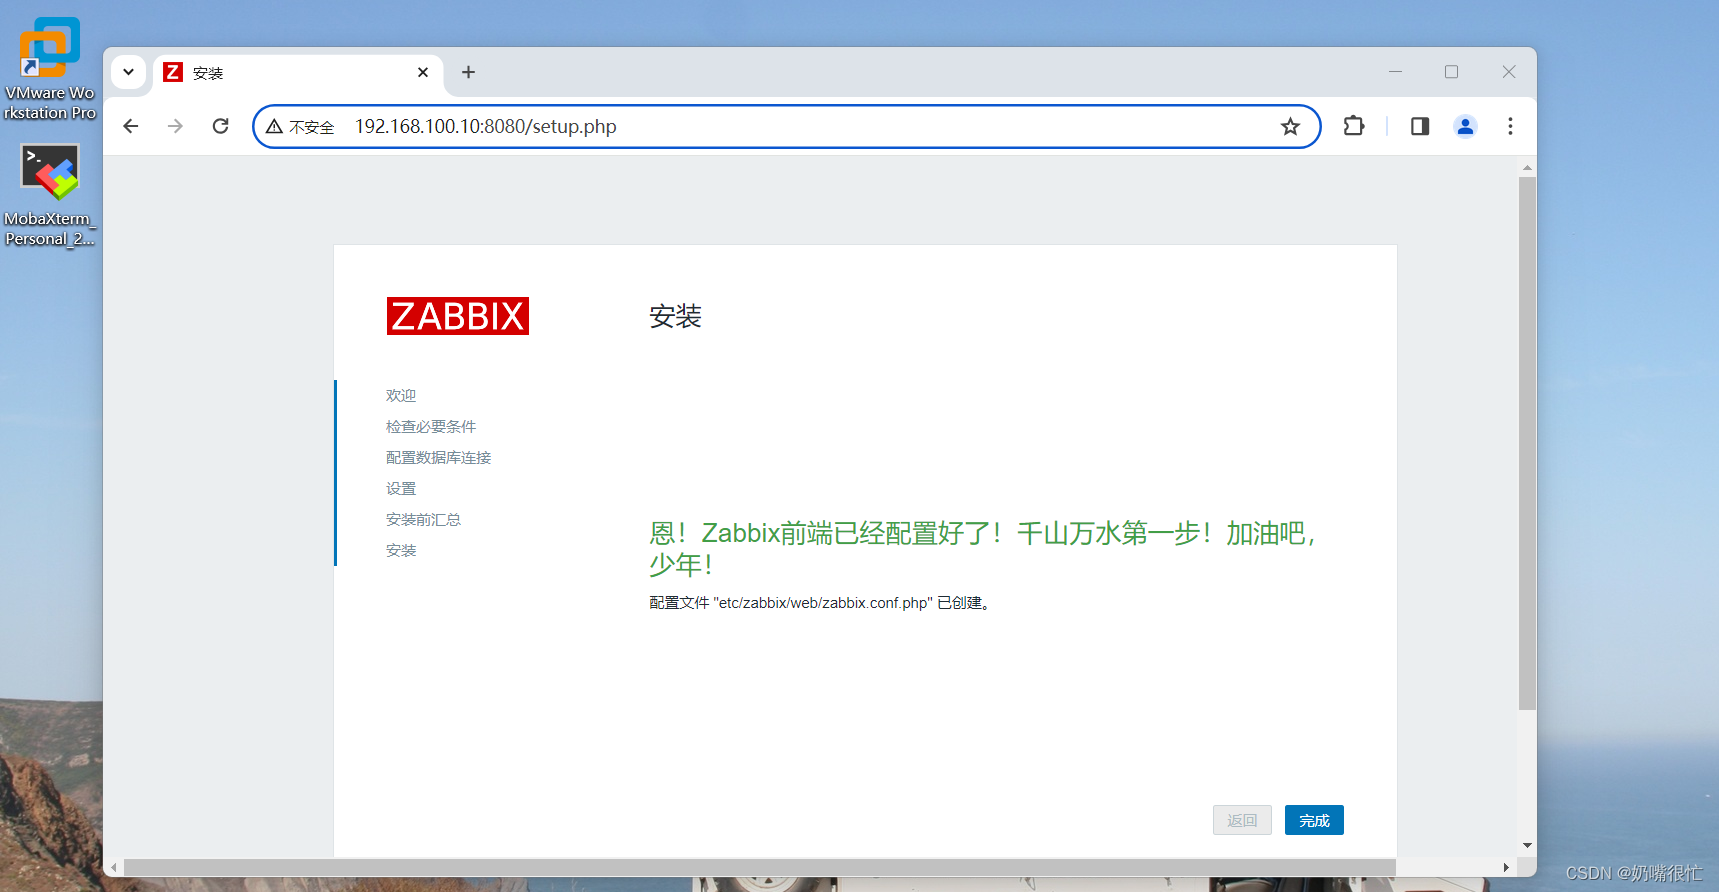The height and width of the screenshot is (892, 1719).
Task: Open VMware Workstation Pro desktop shortcut
Action: [x=50, y=68]
